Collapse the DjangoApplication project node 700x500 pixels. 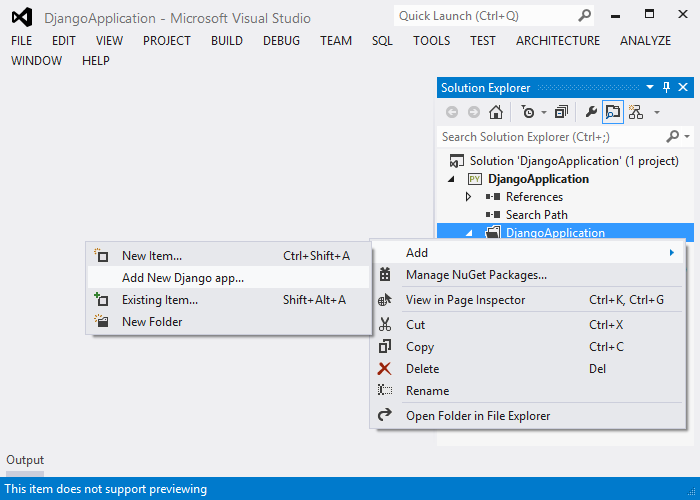pyautogui.click(x=451, y=179)
